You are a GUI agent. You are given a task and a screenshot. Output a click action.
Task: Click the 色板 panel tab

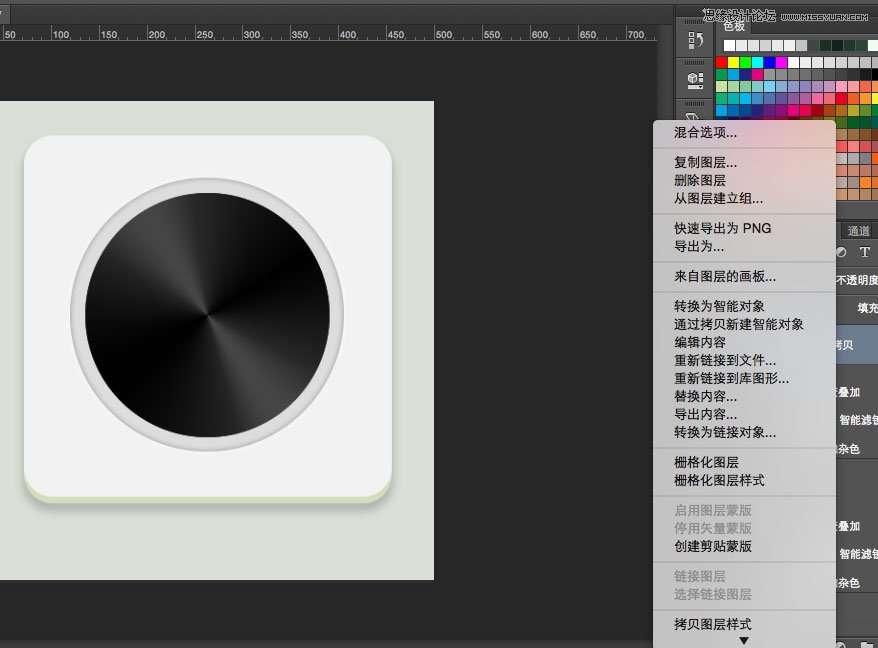(x=734, y=26)
